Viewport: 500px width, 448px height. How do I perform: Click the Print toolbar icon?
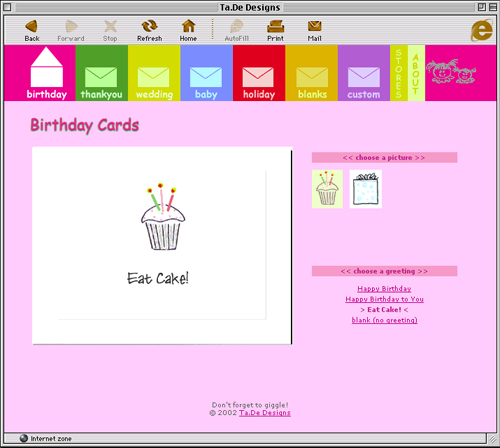pyautogui.click(x=275, y=26)
